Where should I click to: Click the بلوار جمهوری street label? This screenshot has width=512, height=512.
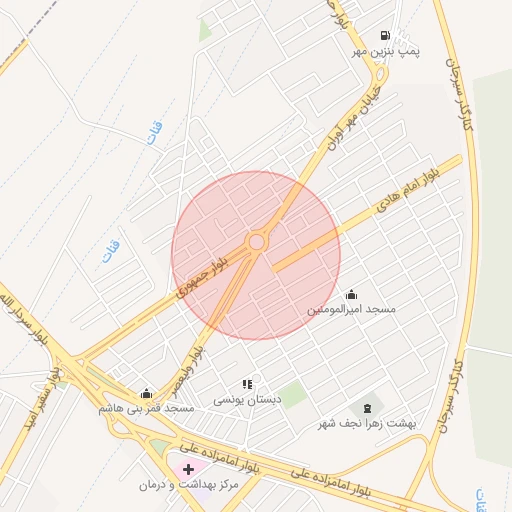pos(202,277)
